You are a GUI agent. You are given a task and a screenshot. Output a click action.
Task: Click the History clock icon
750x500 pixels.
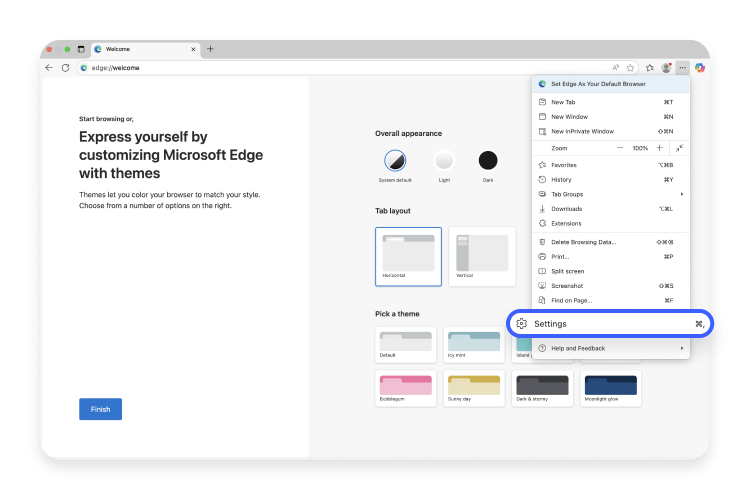pyautogui.click(x=542, y=179)
